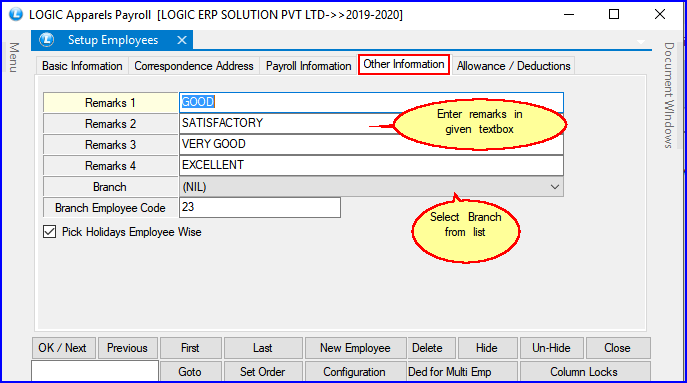Open the Configuration button
The width and height of the screenshot is (687, 383).
pos(355,372)
